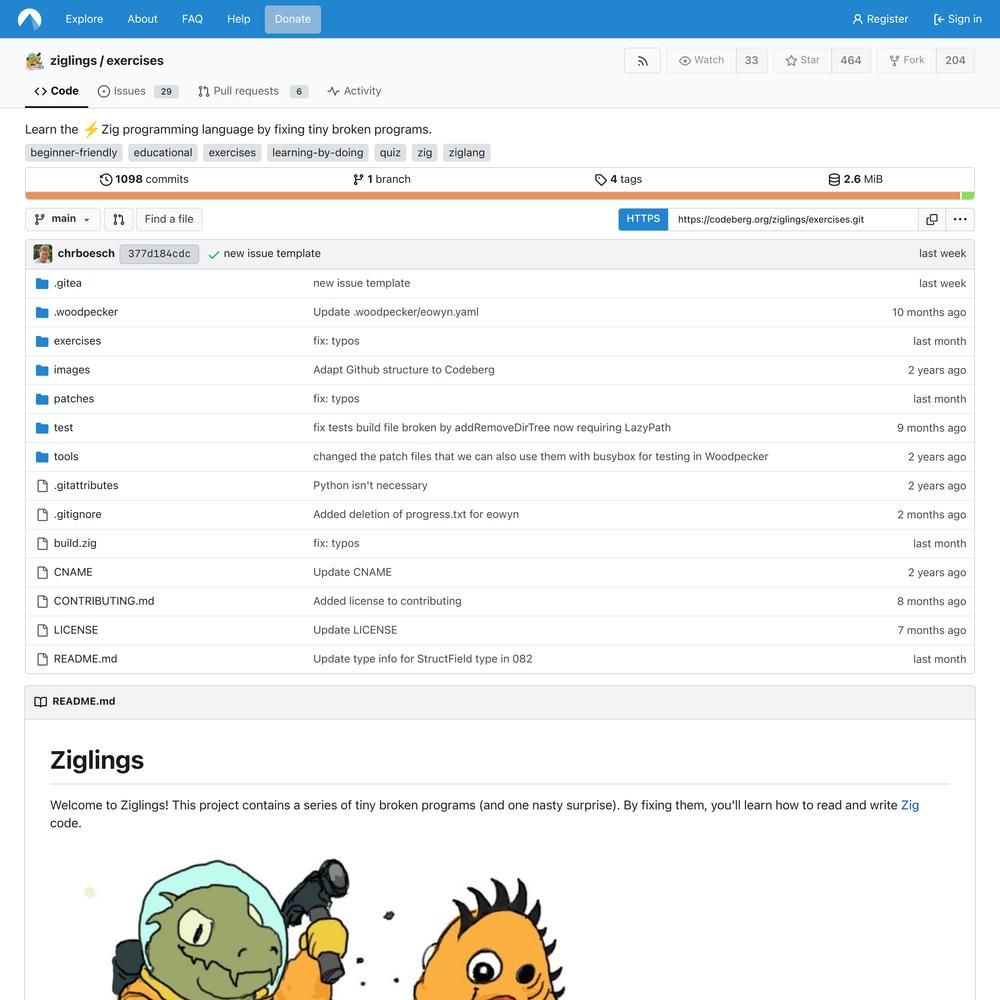Viewport: 1000px width, 1000px height.
Task: View the 4 tags list
Action: tap(618, 179)
